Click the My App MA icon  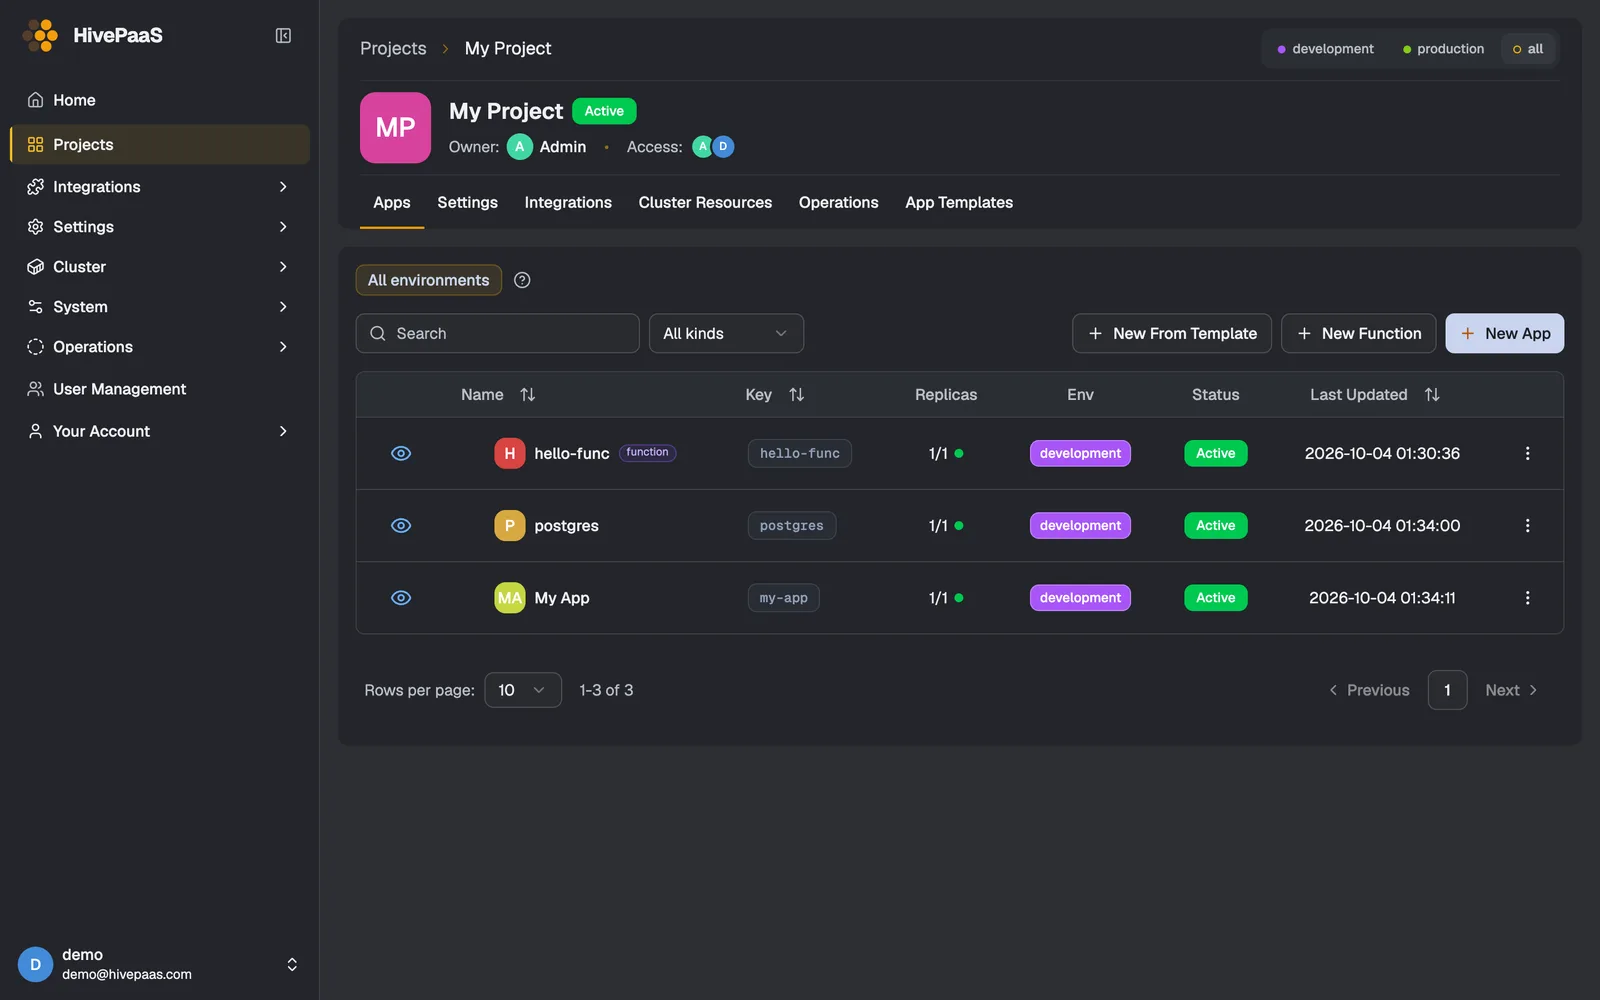509,597
